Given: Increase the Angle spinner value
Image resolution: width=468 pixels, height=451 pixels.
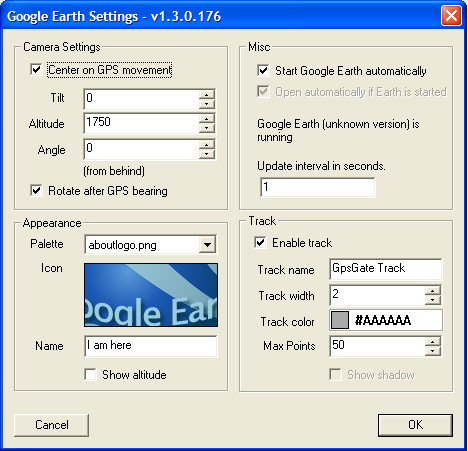Looking at the screenshot, I should 207,145.
